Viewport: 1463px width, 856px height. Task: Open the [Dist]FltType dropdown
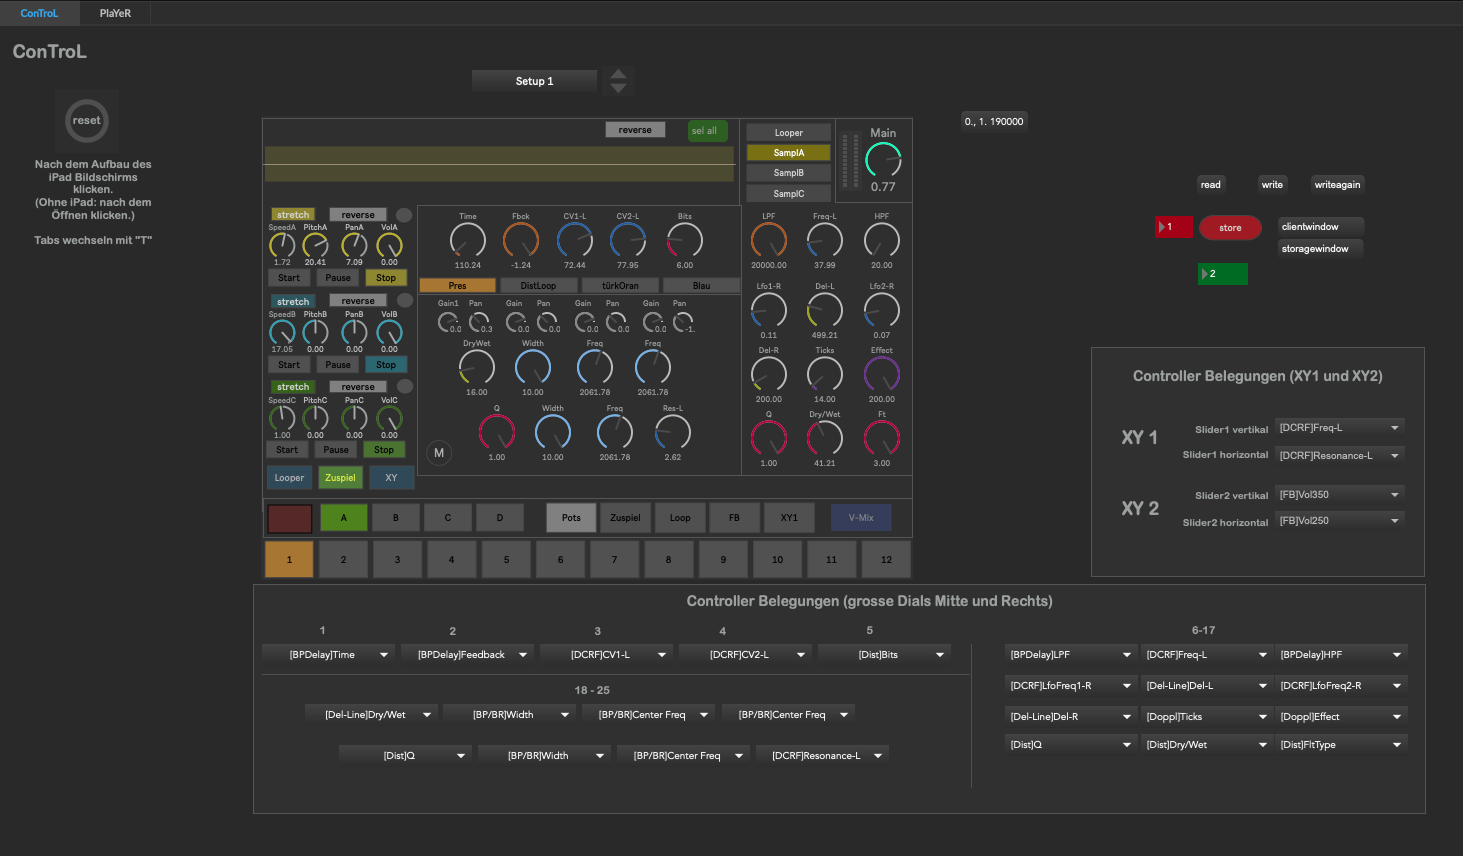tap(1342, 745)
